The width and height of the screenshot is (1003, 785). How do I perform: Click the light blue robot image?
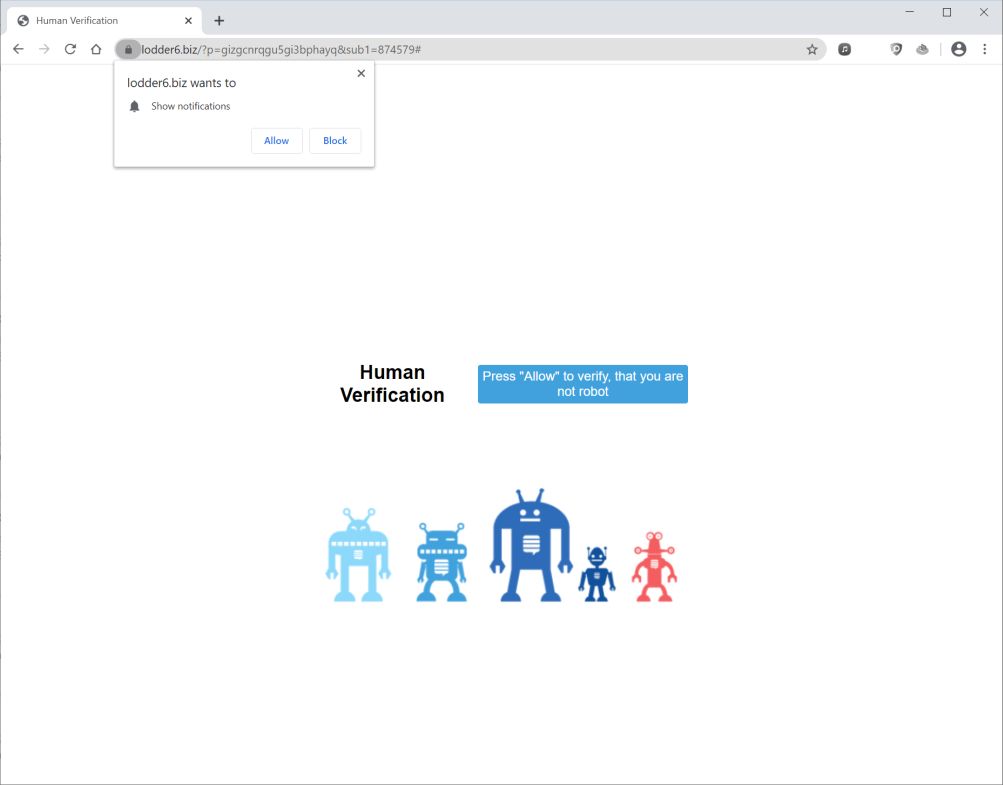click(x=358, y=555)
